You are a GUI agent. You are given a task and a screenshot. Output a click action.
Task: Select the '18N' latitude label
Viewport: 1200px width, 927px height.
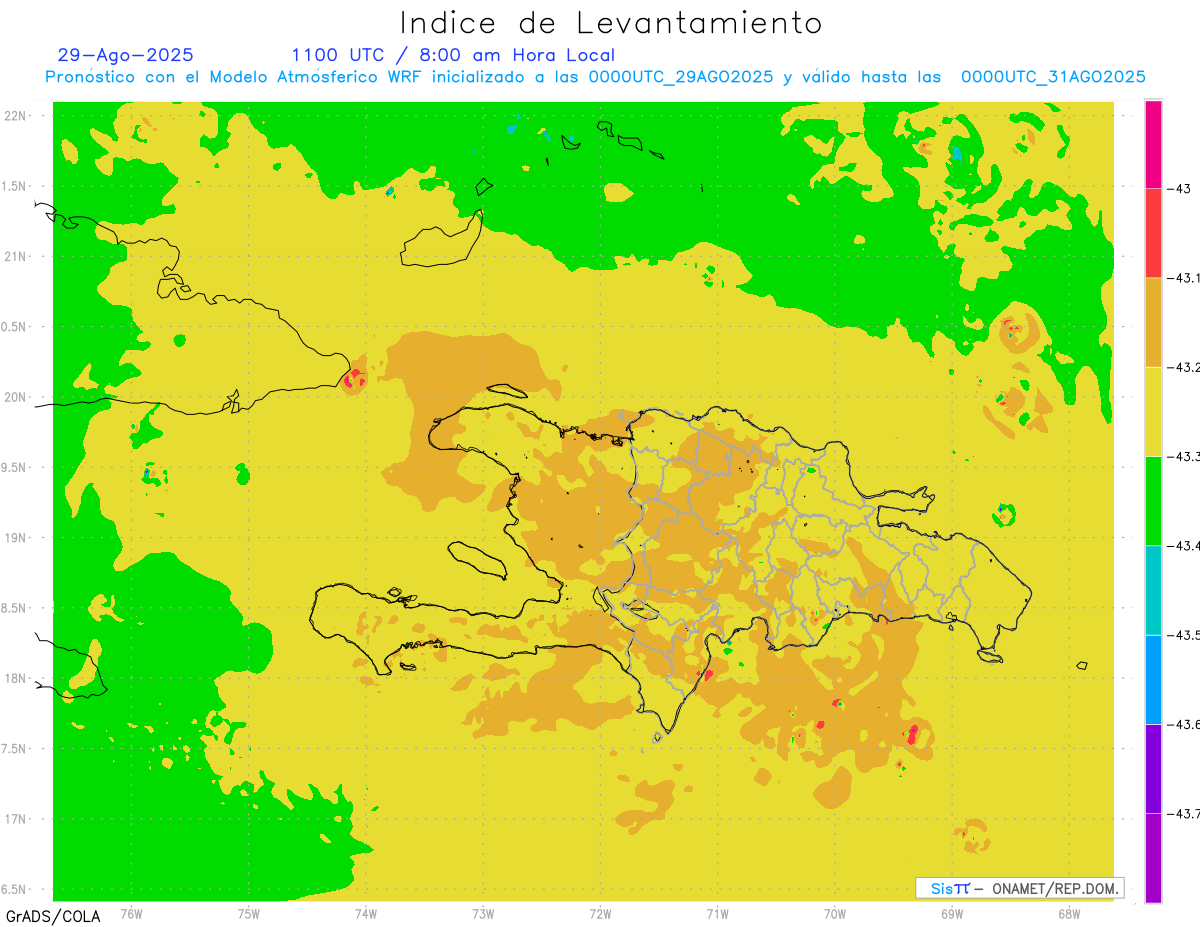point(17,678)
